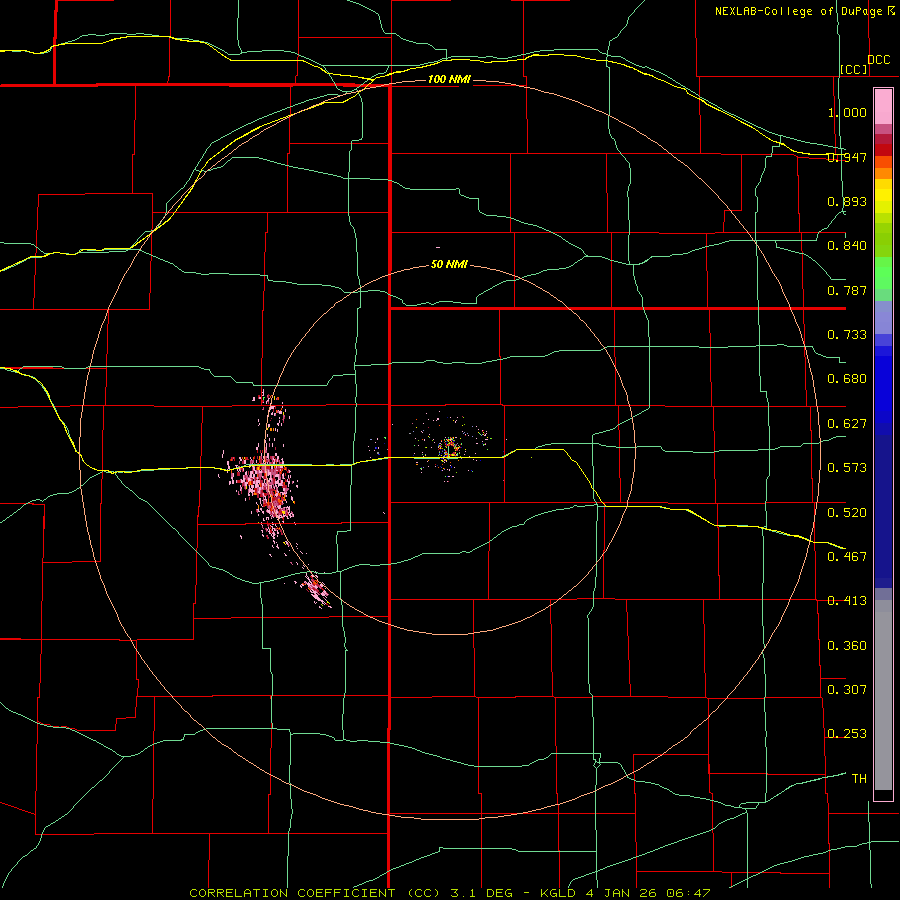Image resolution: width=900 pixels, height=900 pixels.
Task: Select the 1.000 color scale value
Action: click(847, 112)
